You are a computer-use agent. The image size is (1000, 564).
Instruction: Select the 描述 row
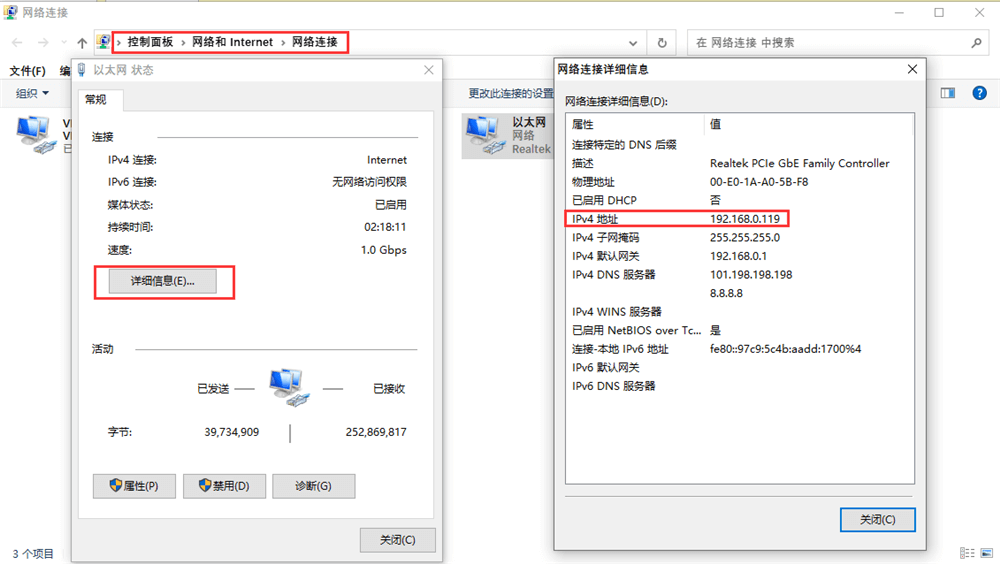(740, 163)
